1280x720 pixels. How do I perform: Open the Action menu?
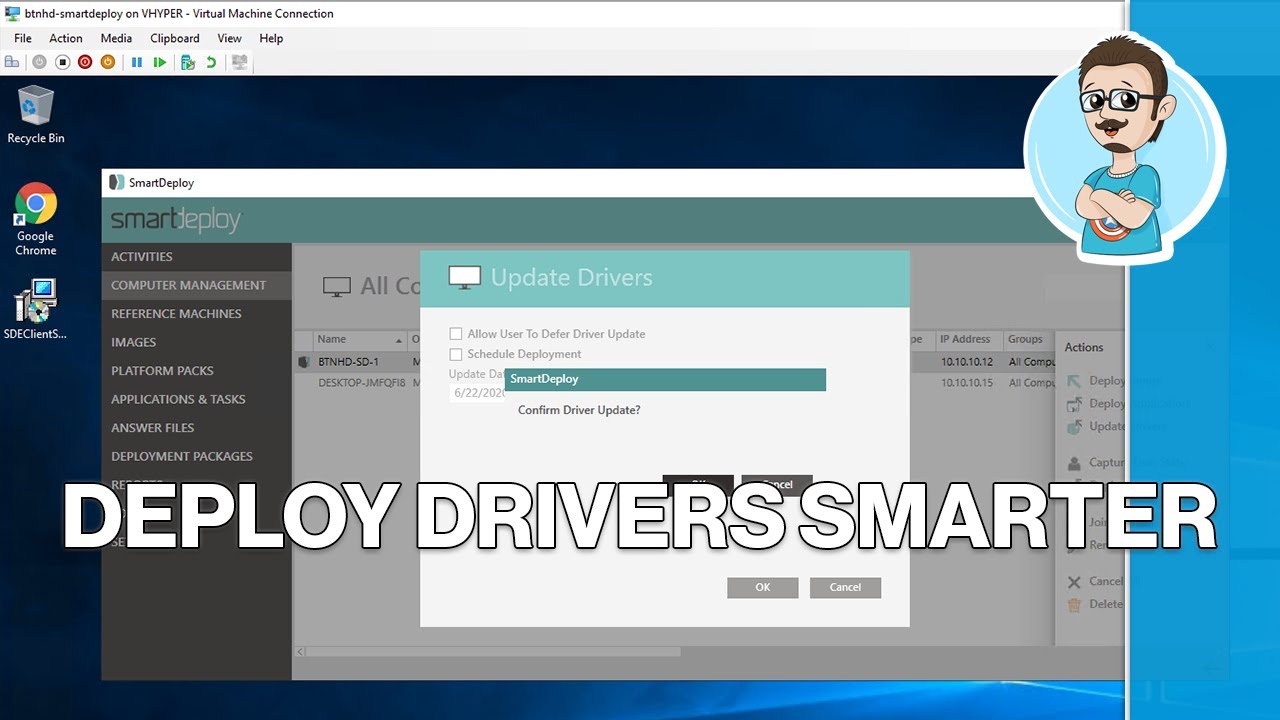tap(66, 38)
